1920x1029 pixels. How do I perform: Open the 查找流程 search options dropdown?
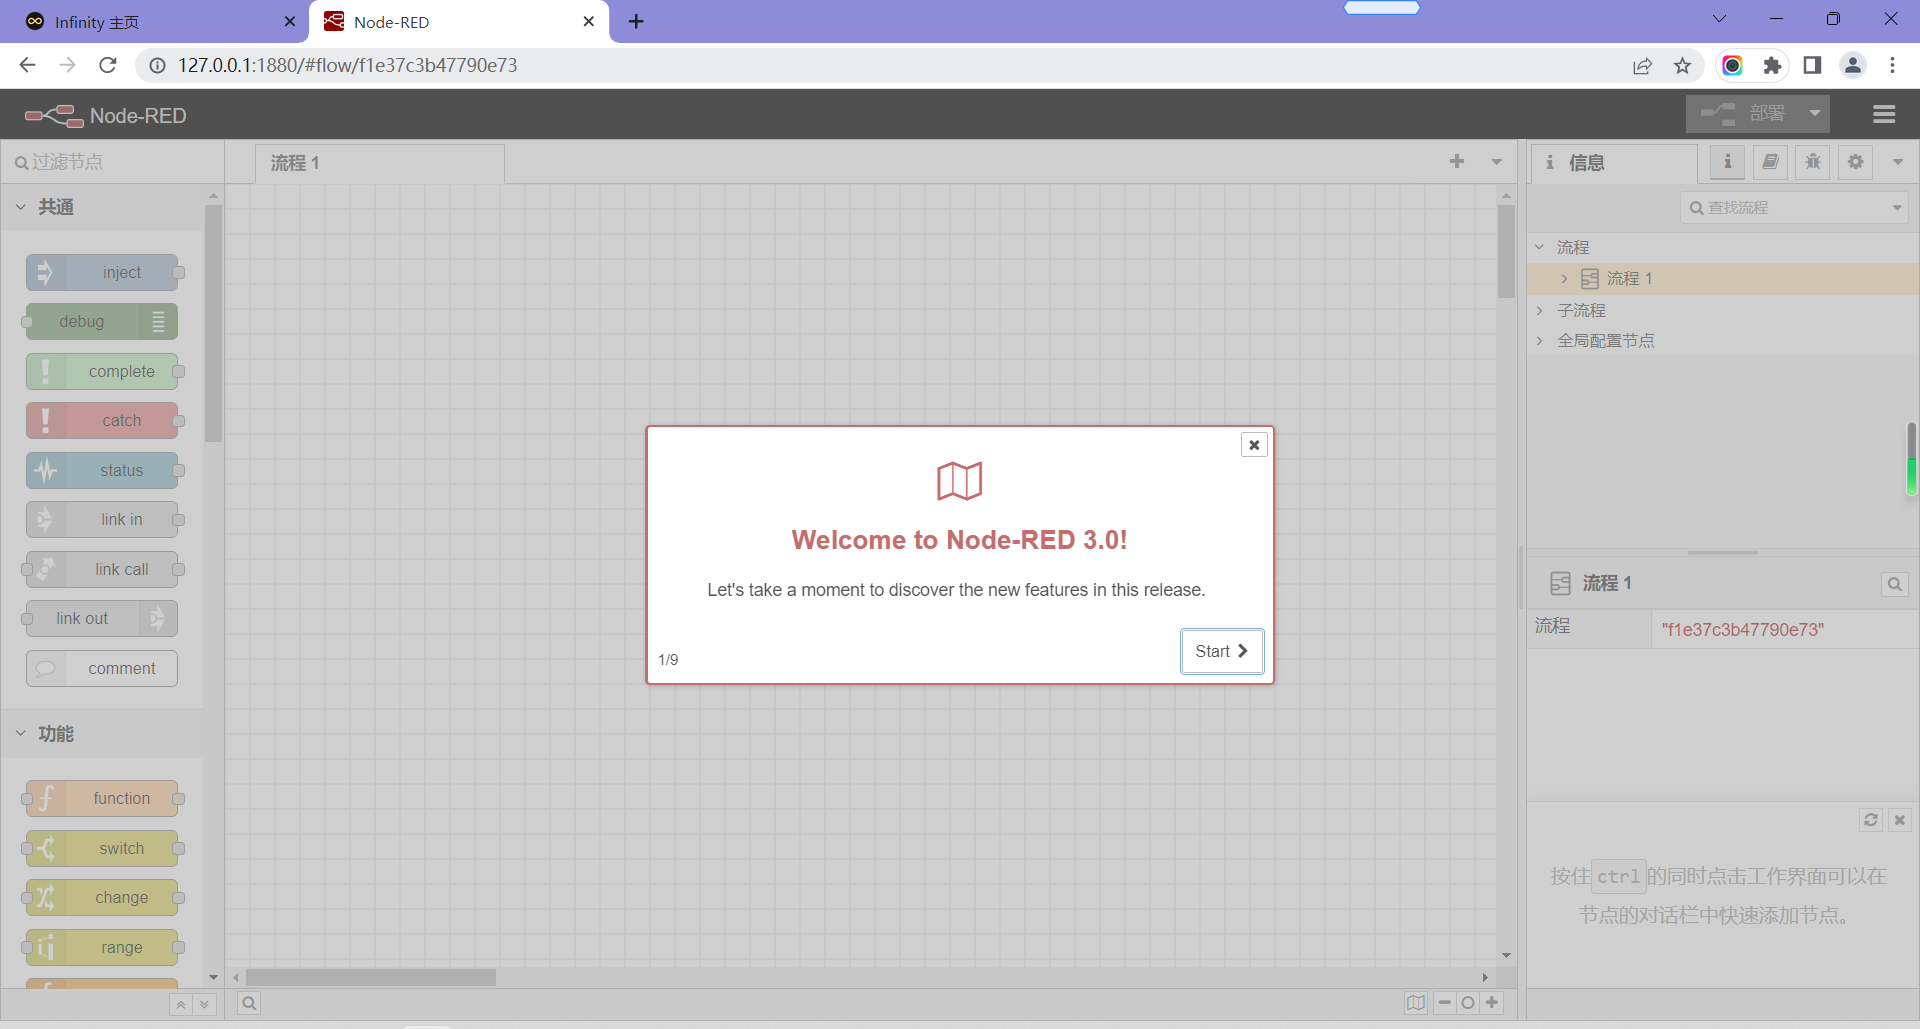(x=1897, y=208)
